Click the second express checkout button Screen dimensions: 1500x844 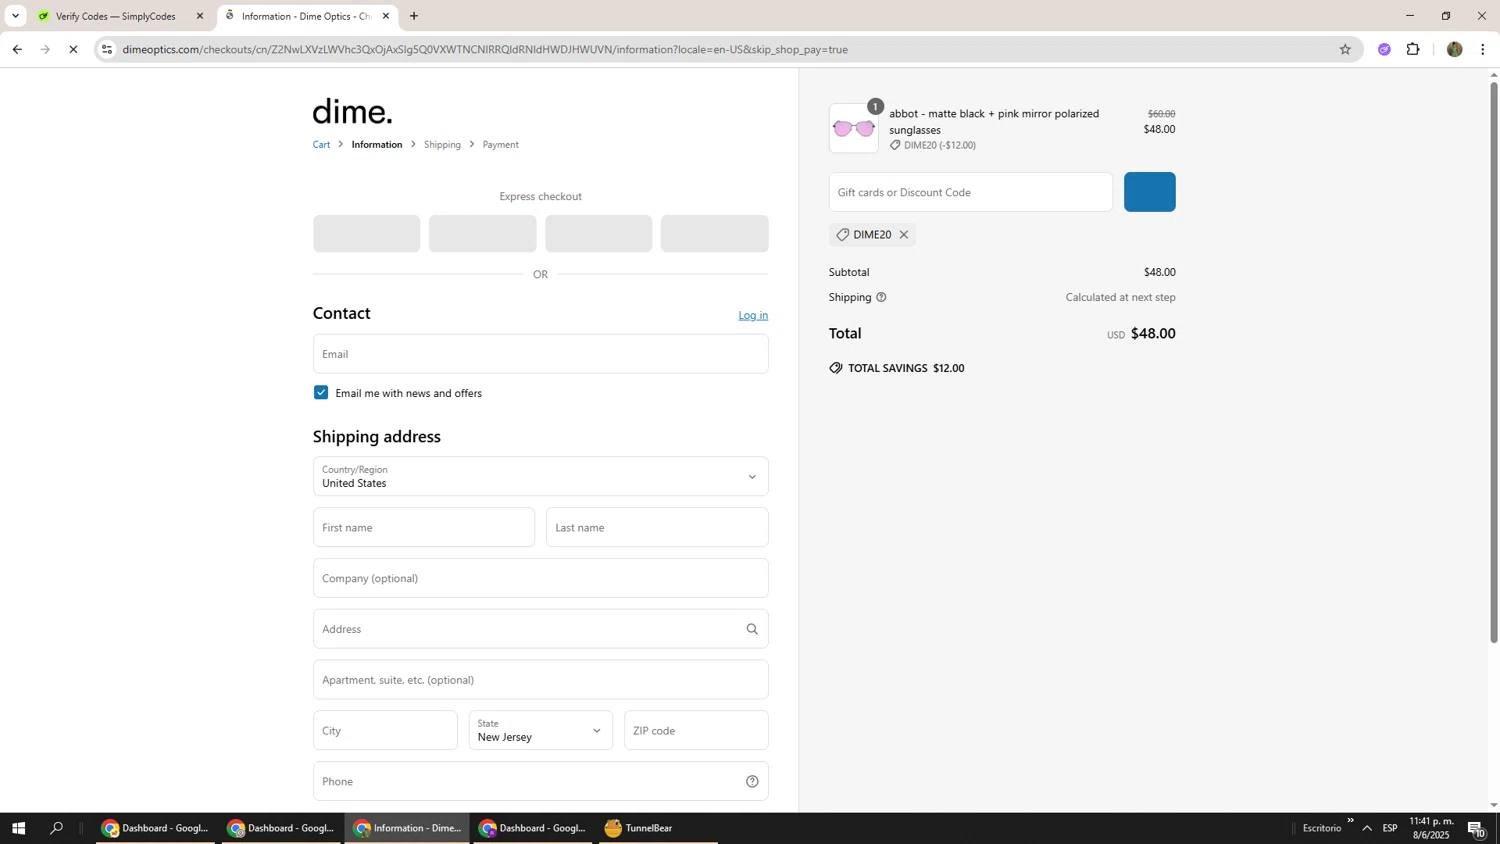point(482,234)
